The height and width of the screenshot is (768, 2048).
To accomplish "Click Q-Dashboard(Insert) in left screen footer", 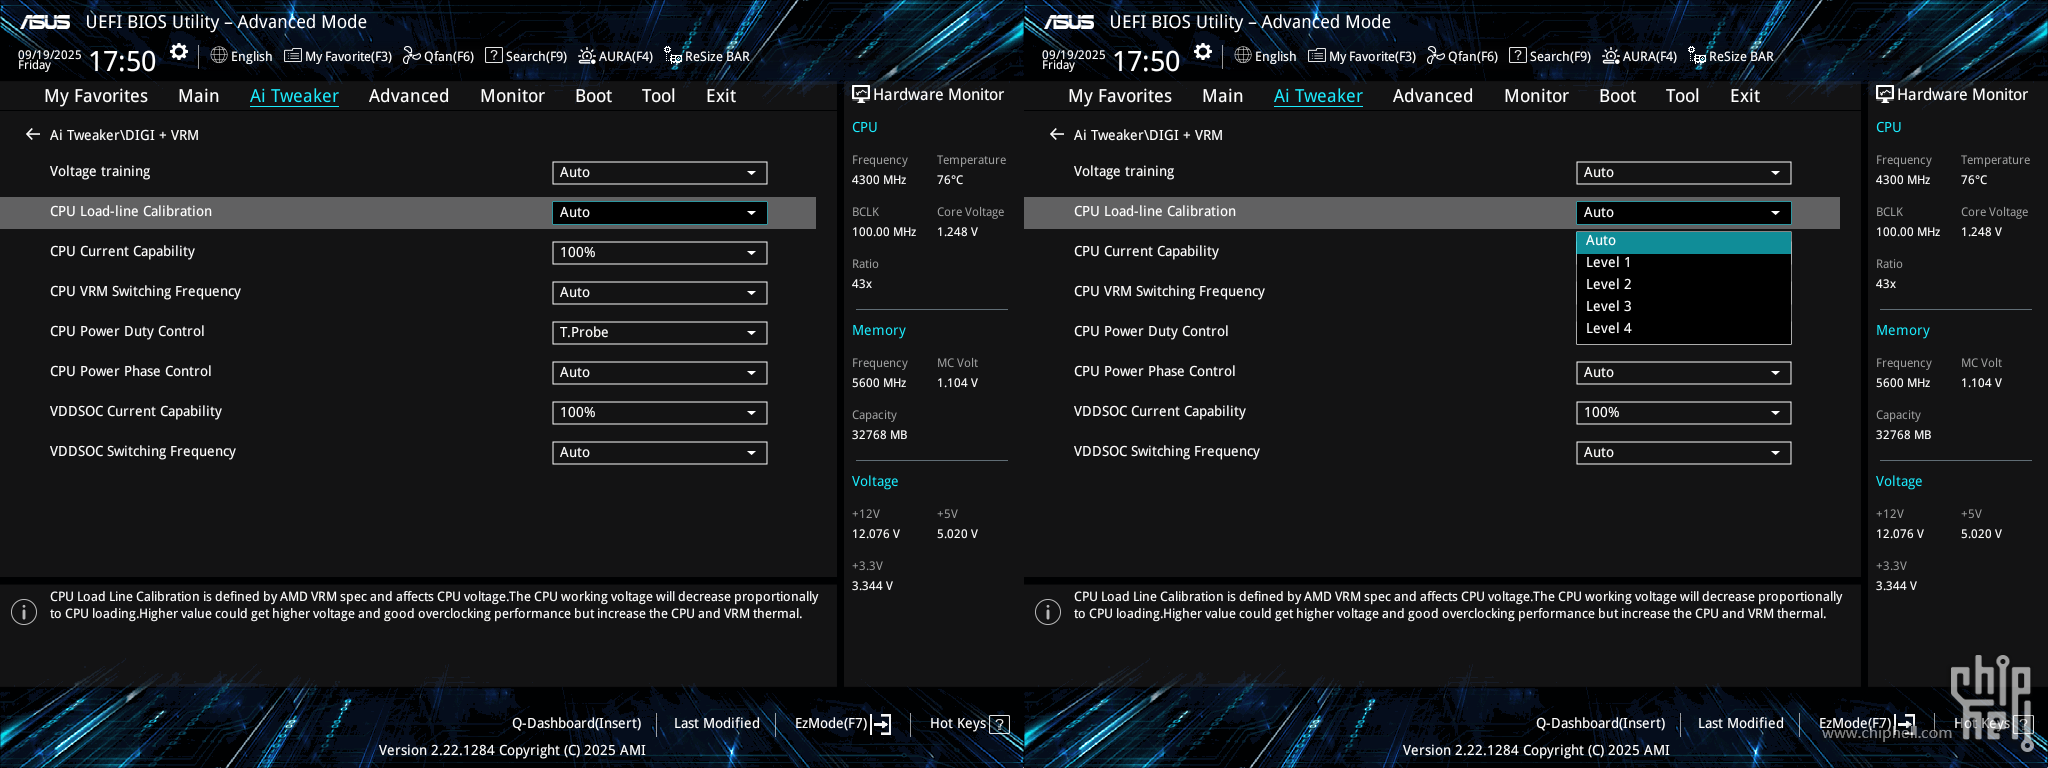I will tap(576, 723).
